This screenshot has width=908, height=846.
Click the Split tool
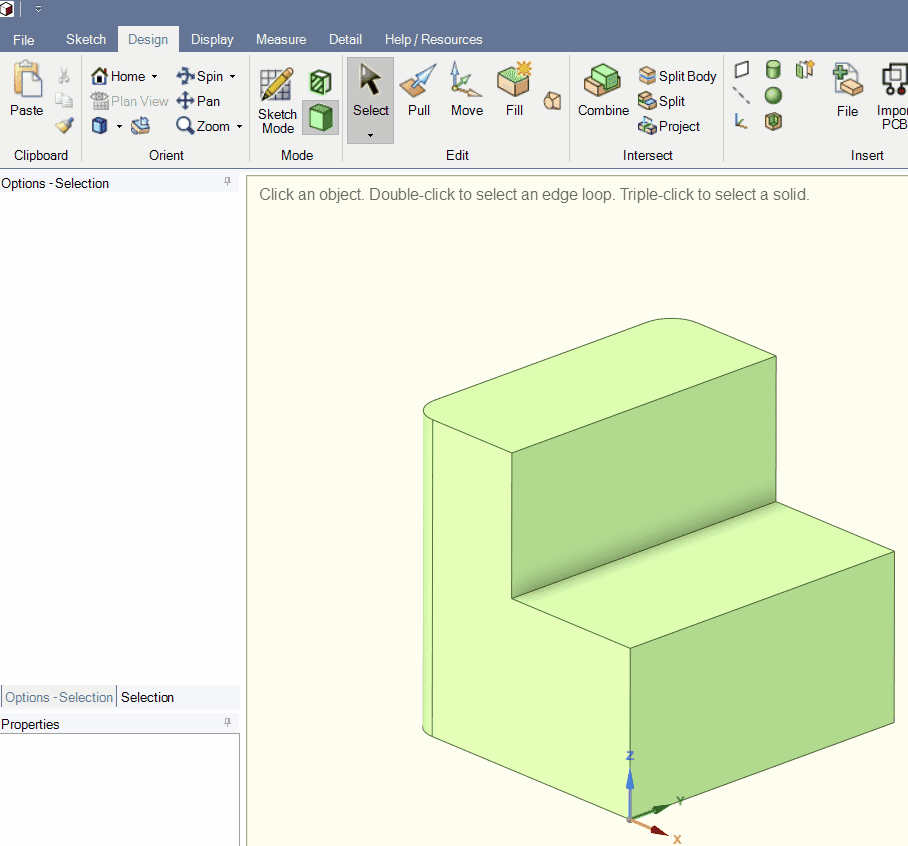pos(661,101)
